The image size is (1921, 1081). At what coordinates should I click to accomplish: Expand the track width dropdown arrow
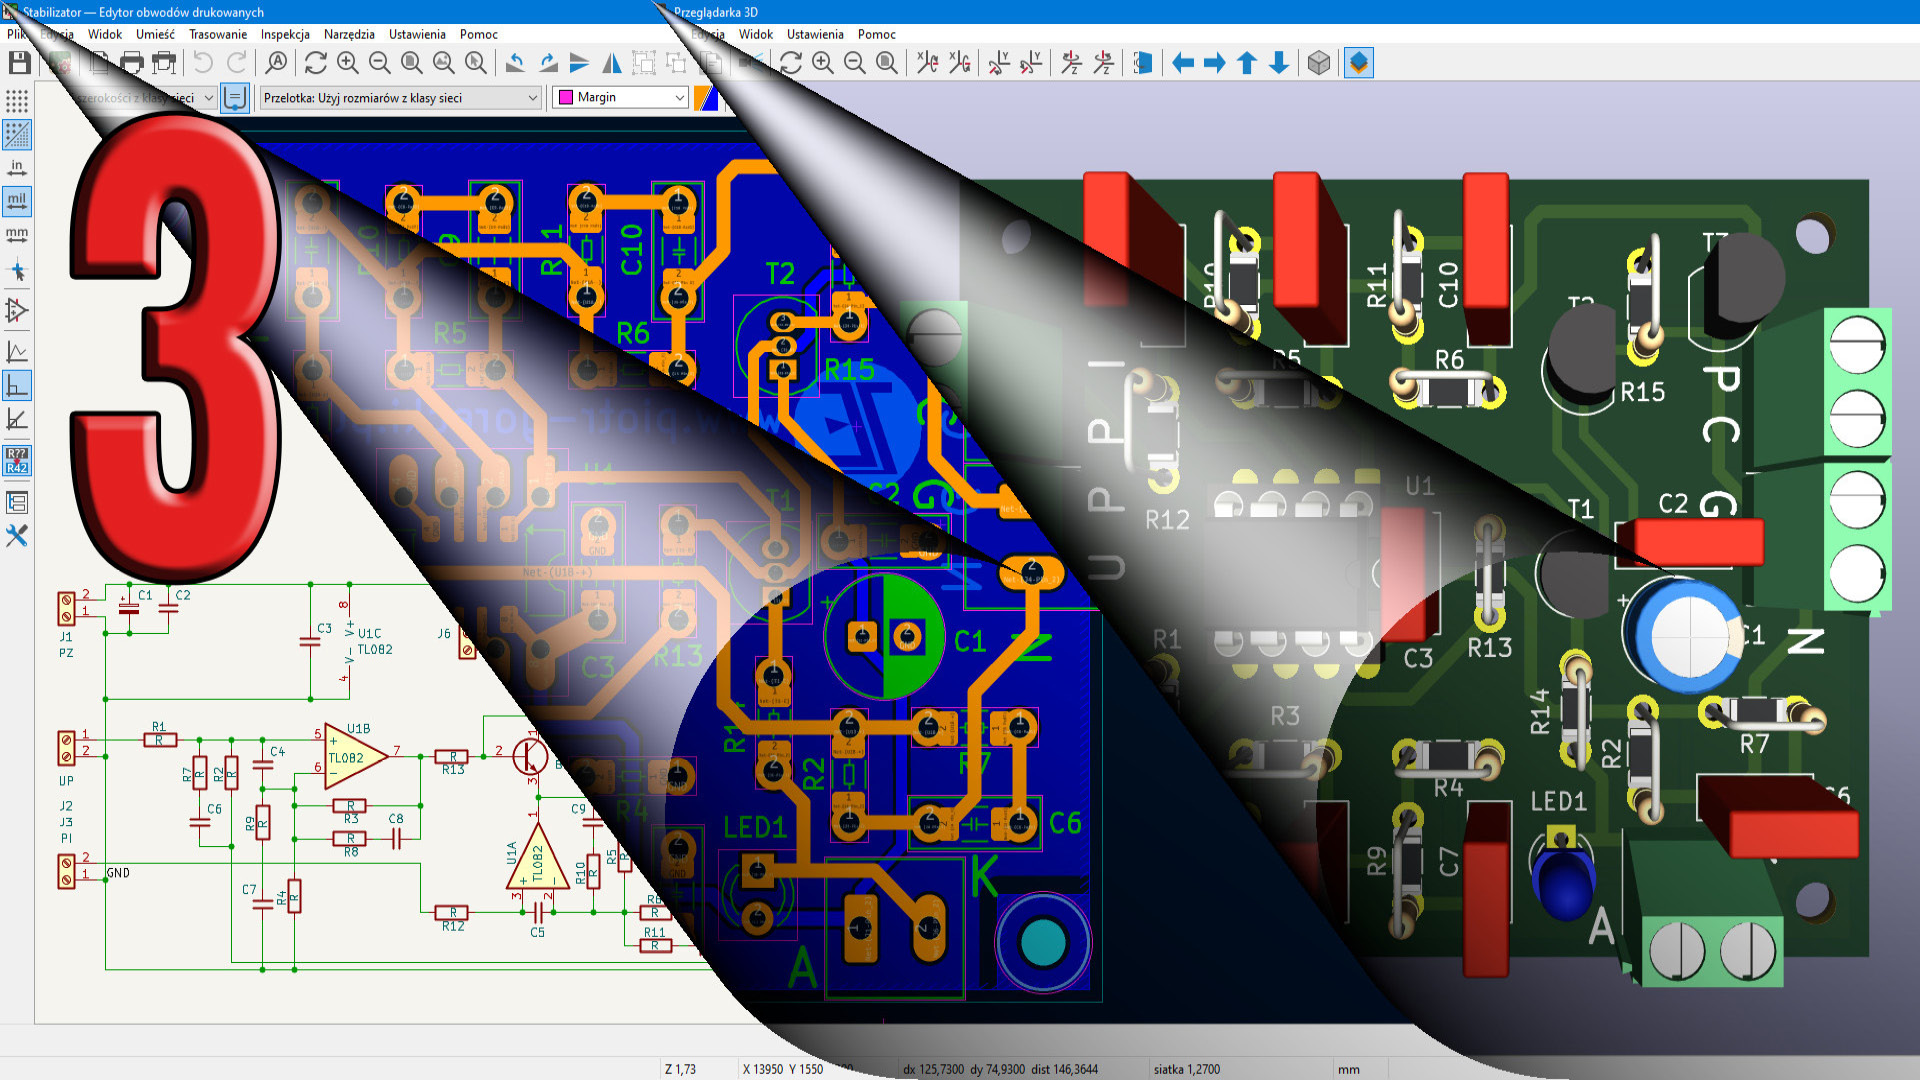[x=209, y=98]
